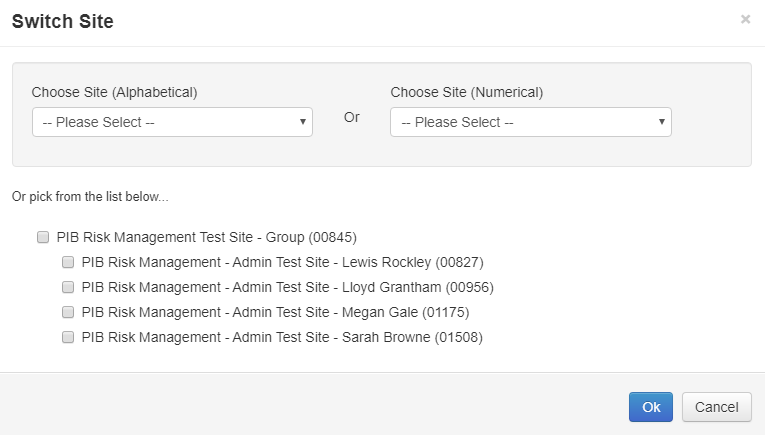Close the Switch Site dialog
This screenshot has height=435, width=765.
click(745, 19)
